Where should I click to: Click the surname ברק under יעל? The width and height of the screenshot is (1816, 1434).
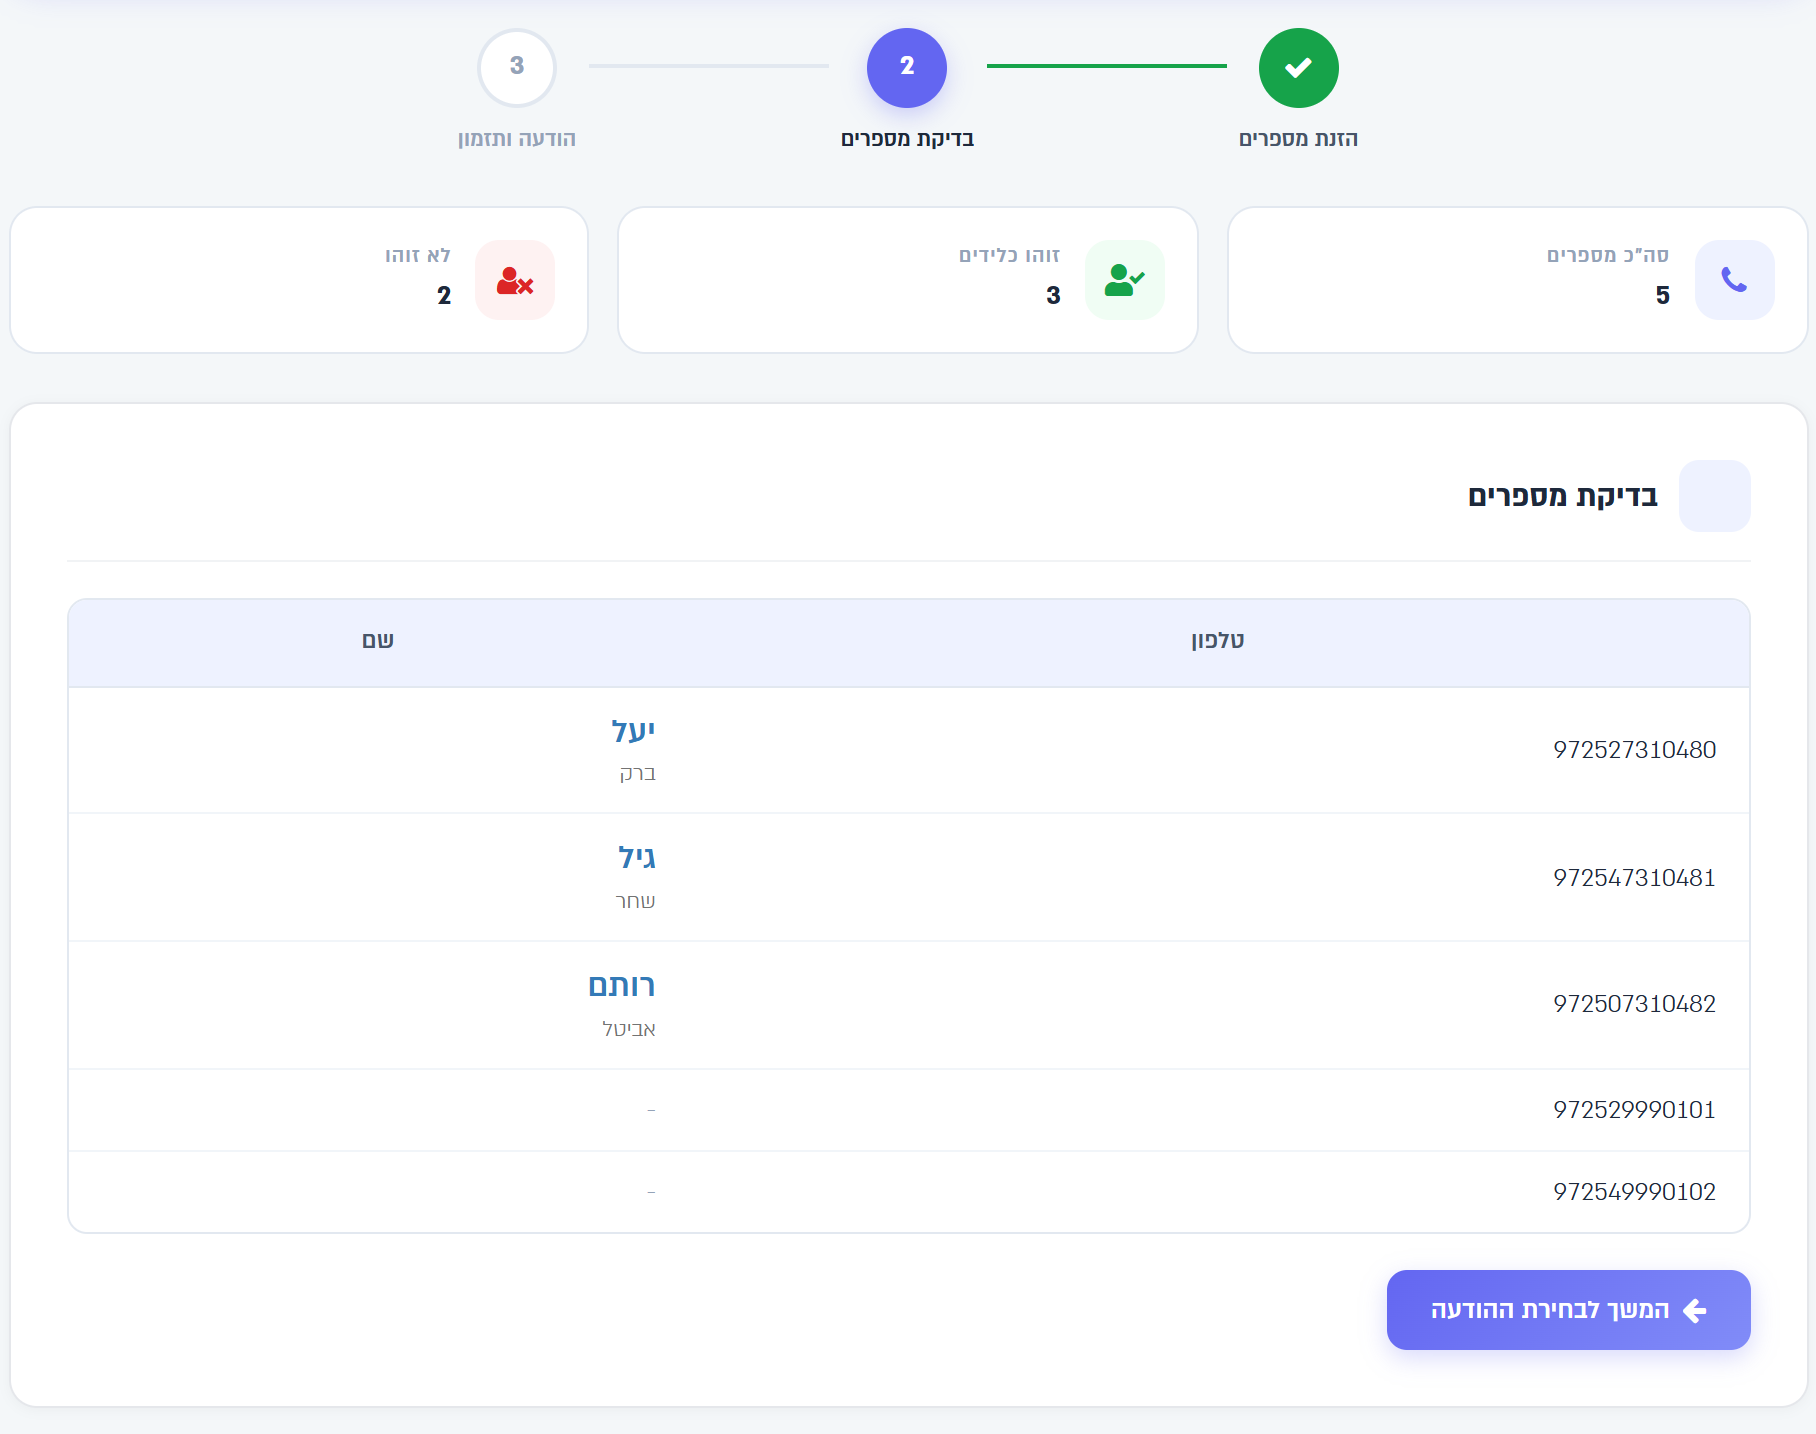pyautogui.click(x=637, y=773)
